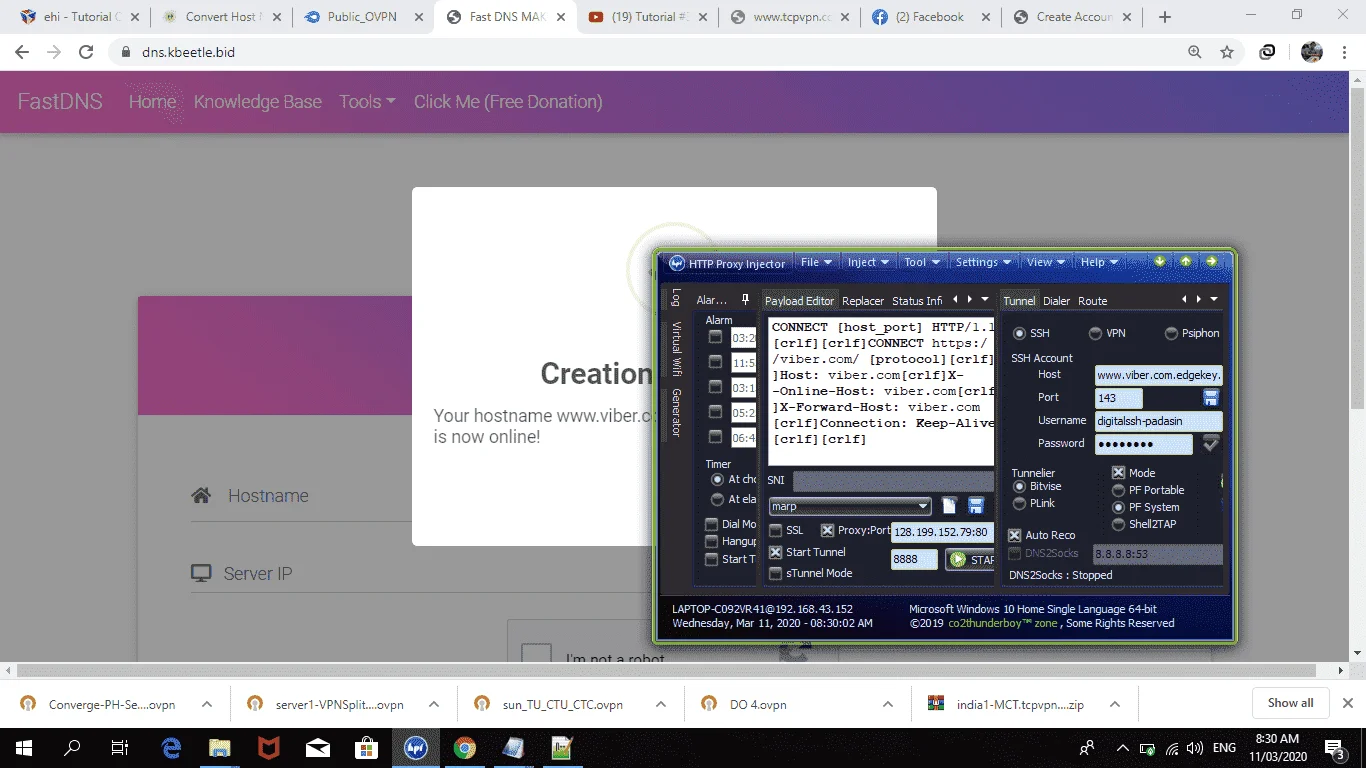Click the 8888 local port field
Viewport: 1366px width, 768px height.
coord(914,560)
